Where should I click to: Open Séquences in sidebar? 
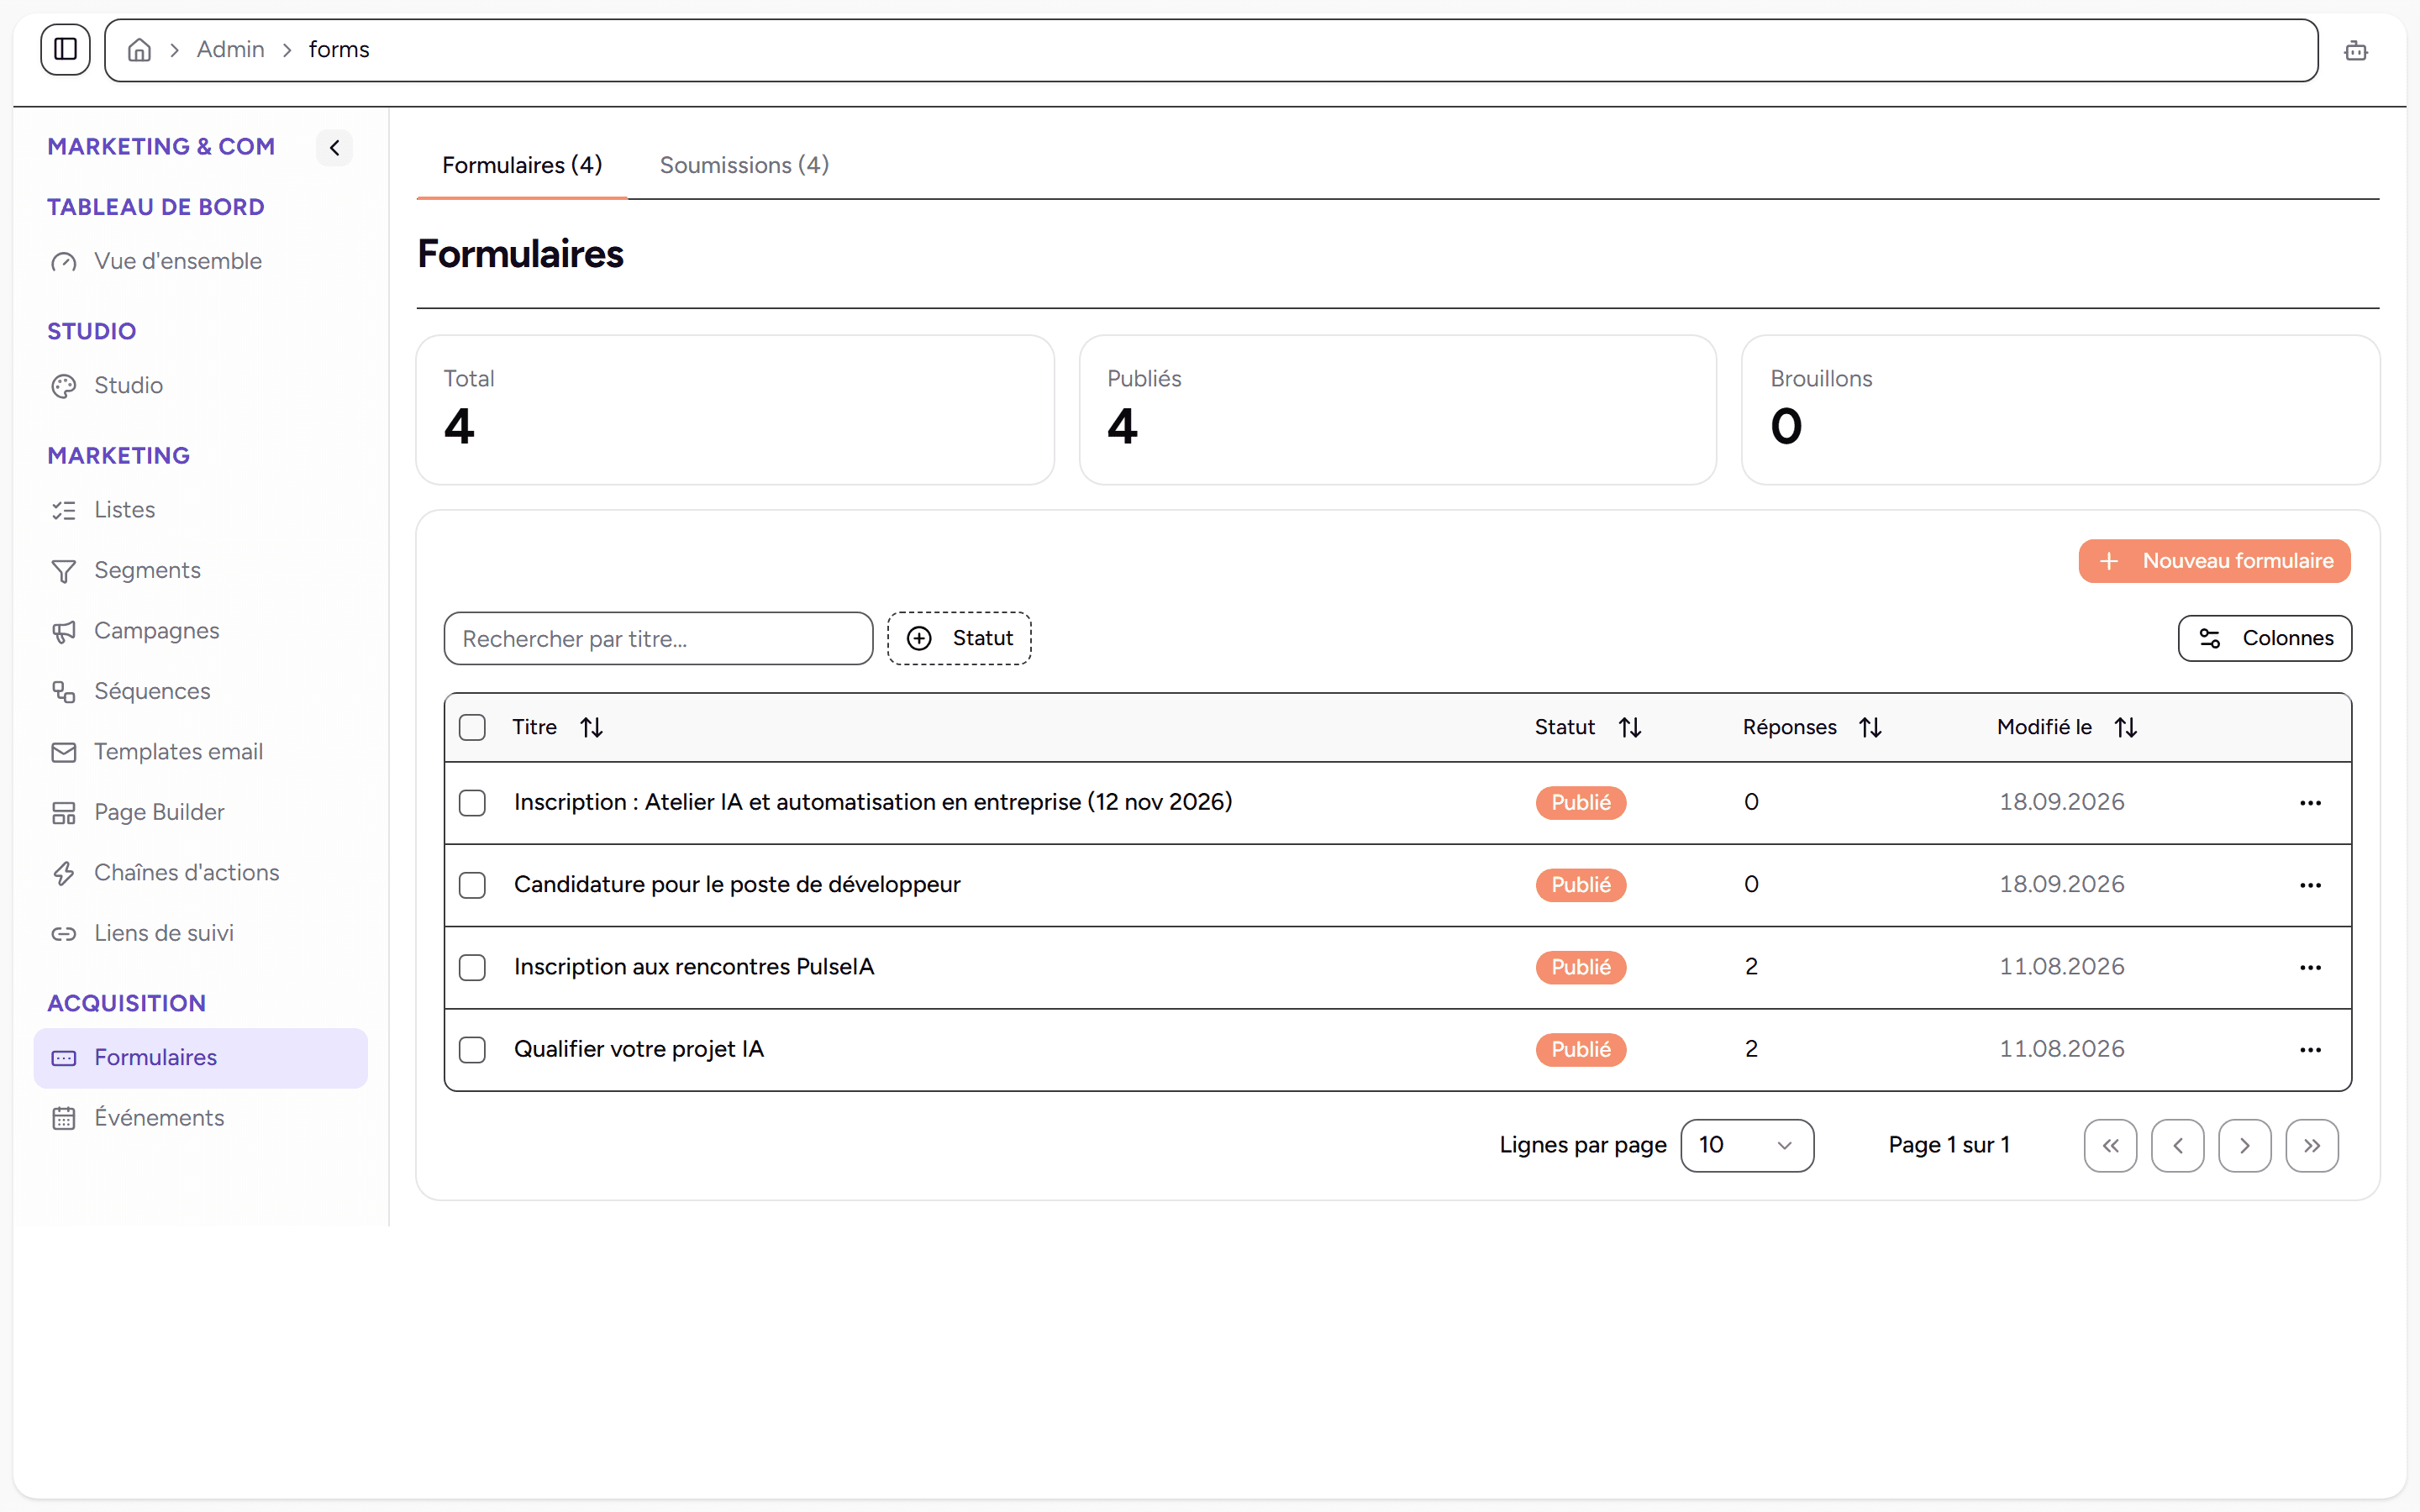pos(200,691)
